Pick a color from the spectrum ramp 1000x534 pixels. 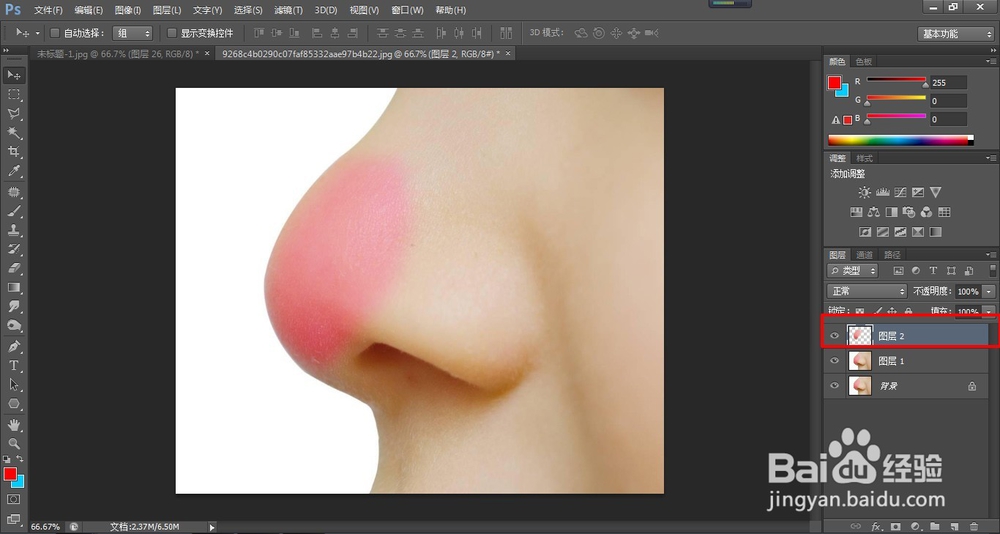pos(901,140)
